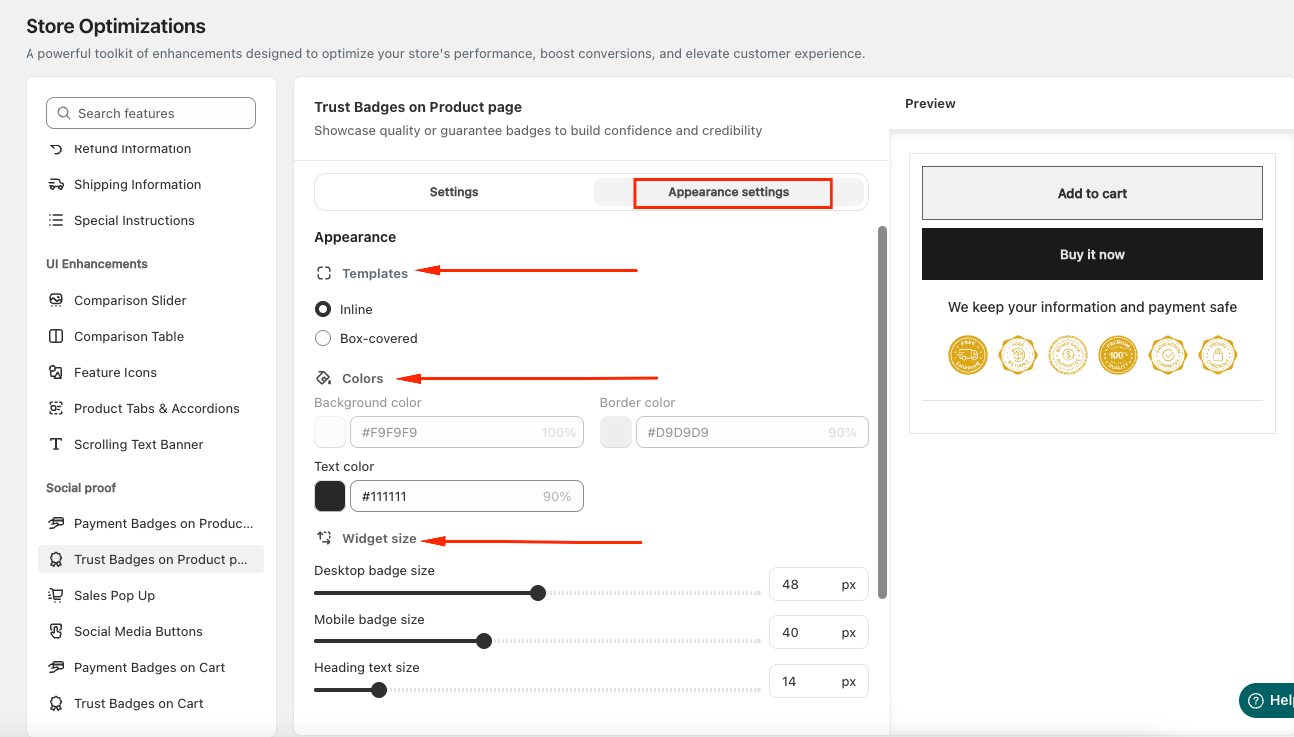
Task: Select the Box-covered template option
Action: coord(323,338)
